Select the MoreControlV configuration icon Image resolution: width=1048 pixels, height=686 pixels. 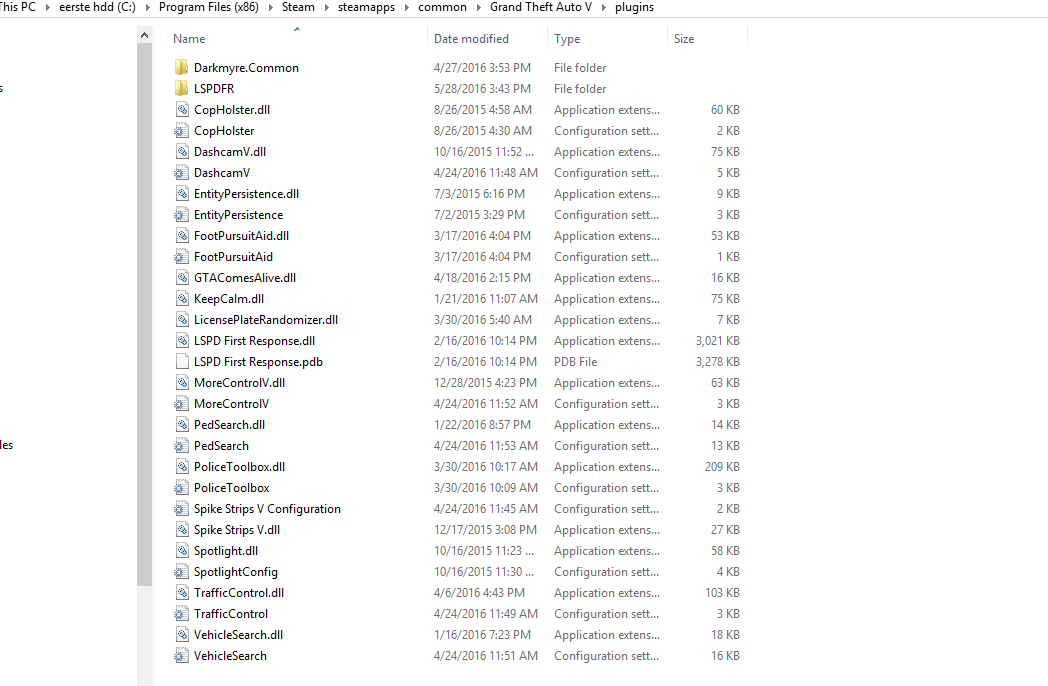pos(181,403)
